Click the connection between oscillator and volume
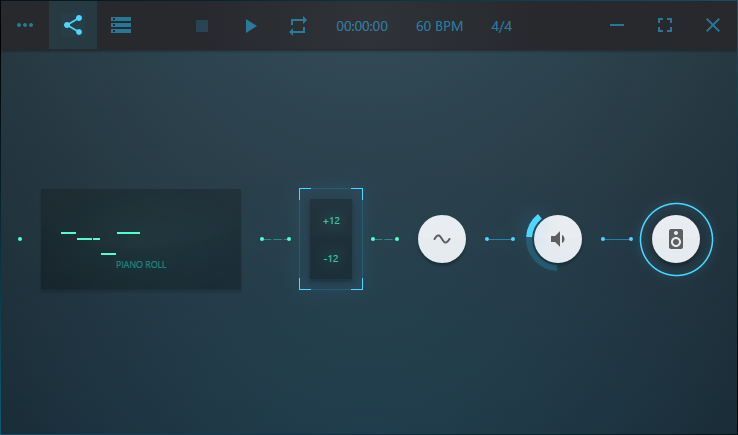738x435 pixels. point(500,239)
